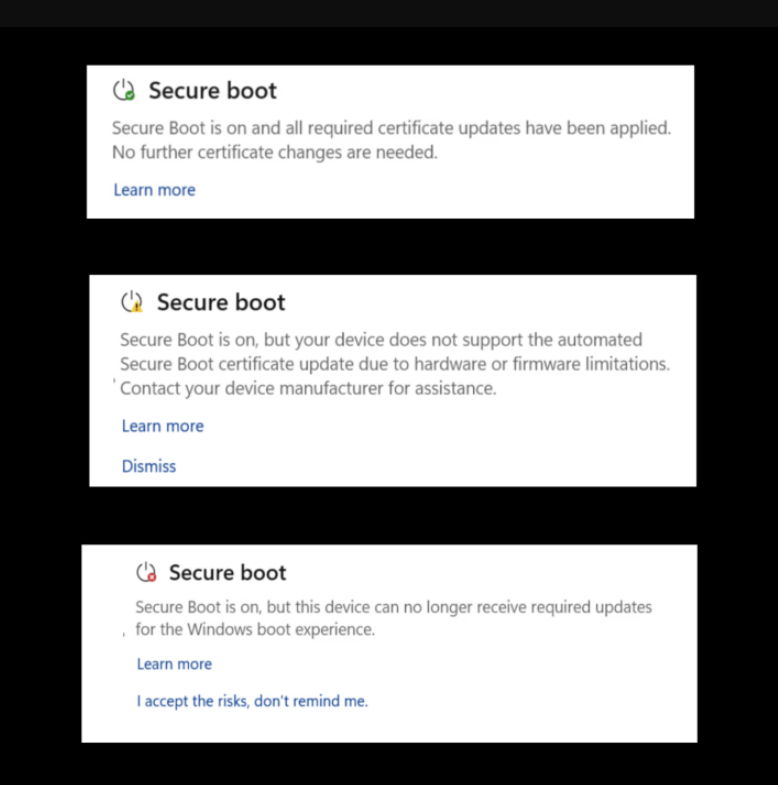Viewport: 778px width, 785px height.
Task: Click the green checkmark Secure boot icon
Action: coord(123,91)
